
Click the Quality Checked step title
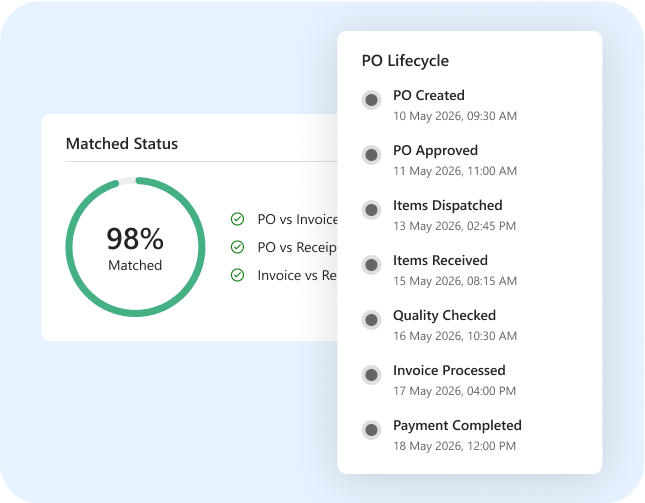tap(444, 316)
